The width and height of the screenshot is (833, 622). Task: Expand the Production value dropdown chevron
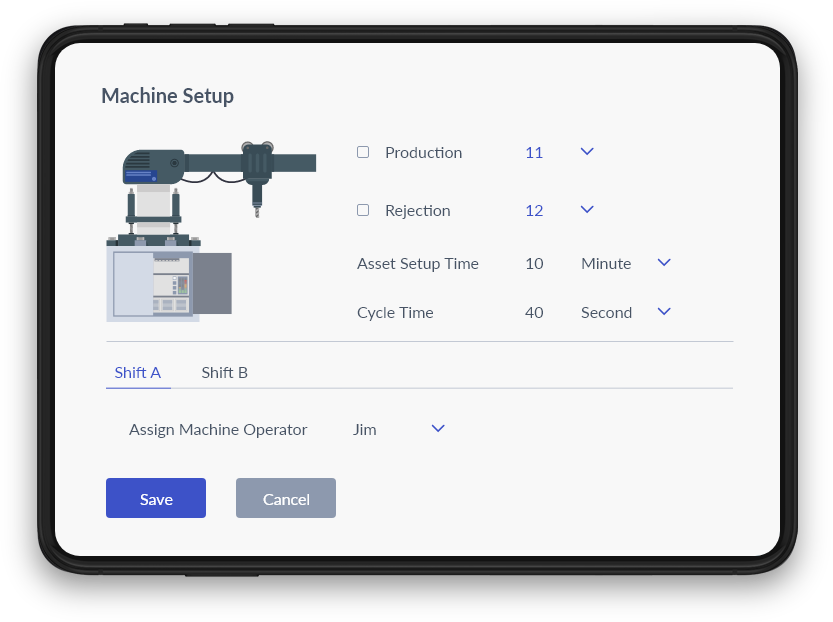pyautogui.click(x=587, y=152)
